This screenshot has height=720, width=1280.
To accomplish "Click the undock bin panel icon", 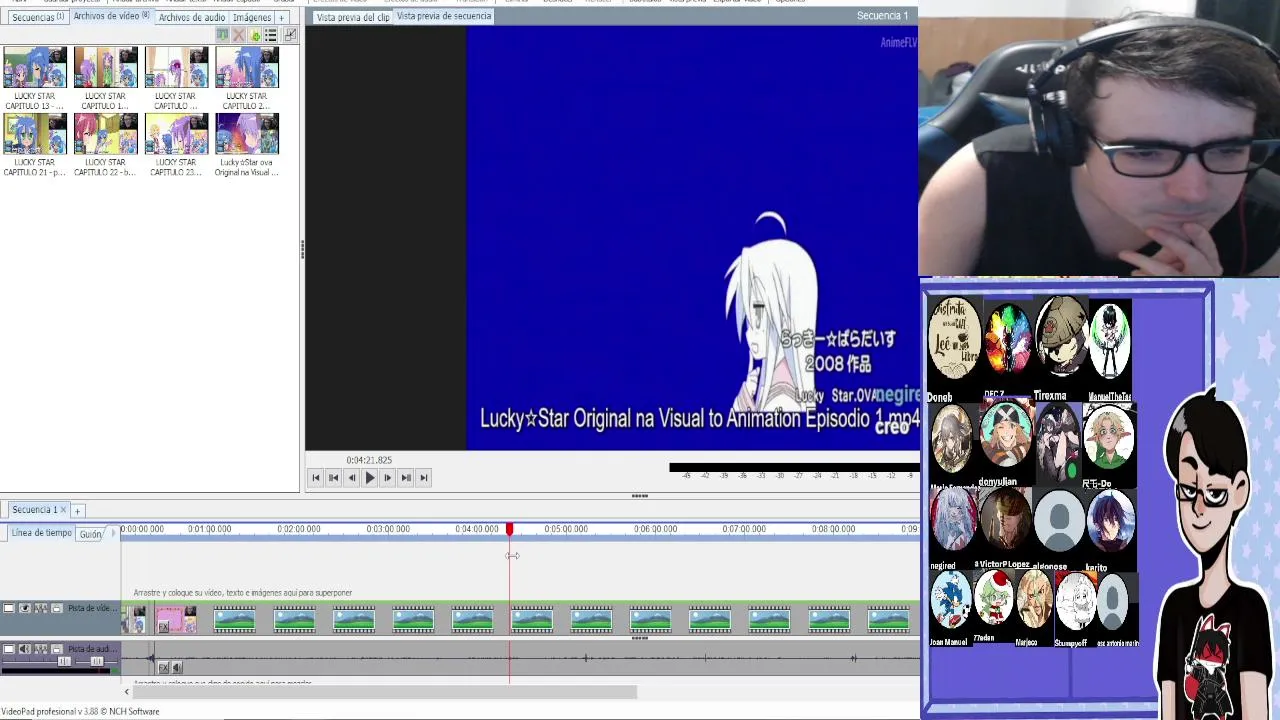I will tap(290, 35).
